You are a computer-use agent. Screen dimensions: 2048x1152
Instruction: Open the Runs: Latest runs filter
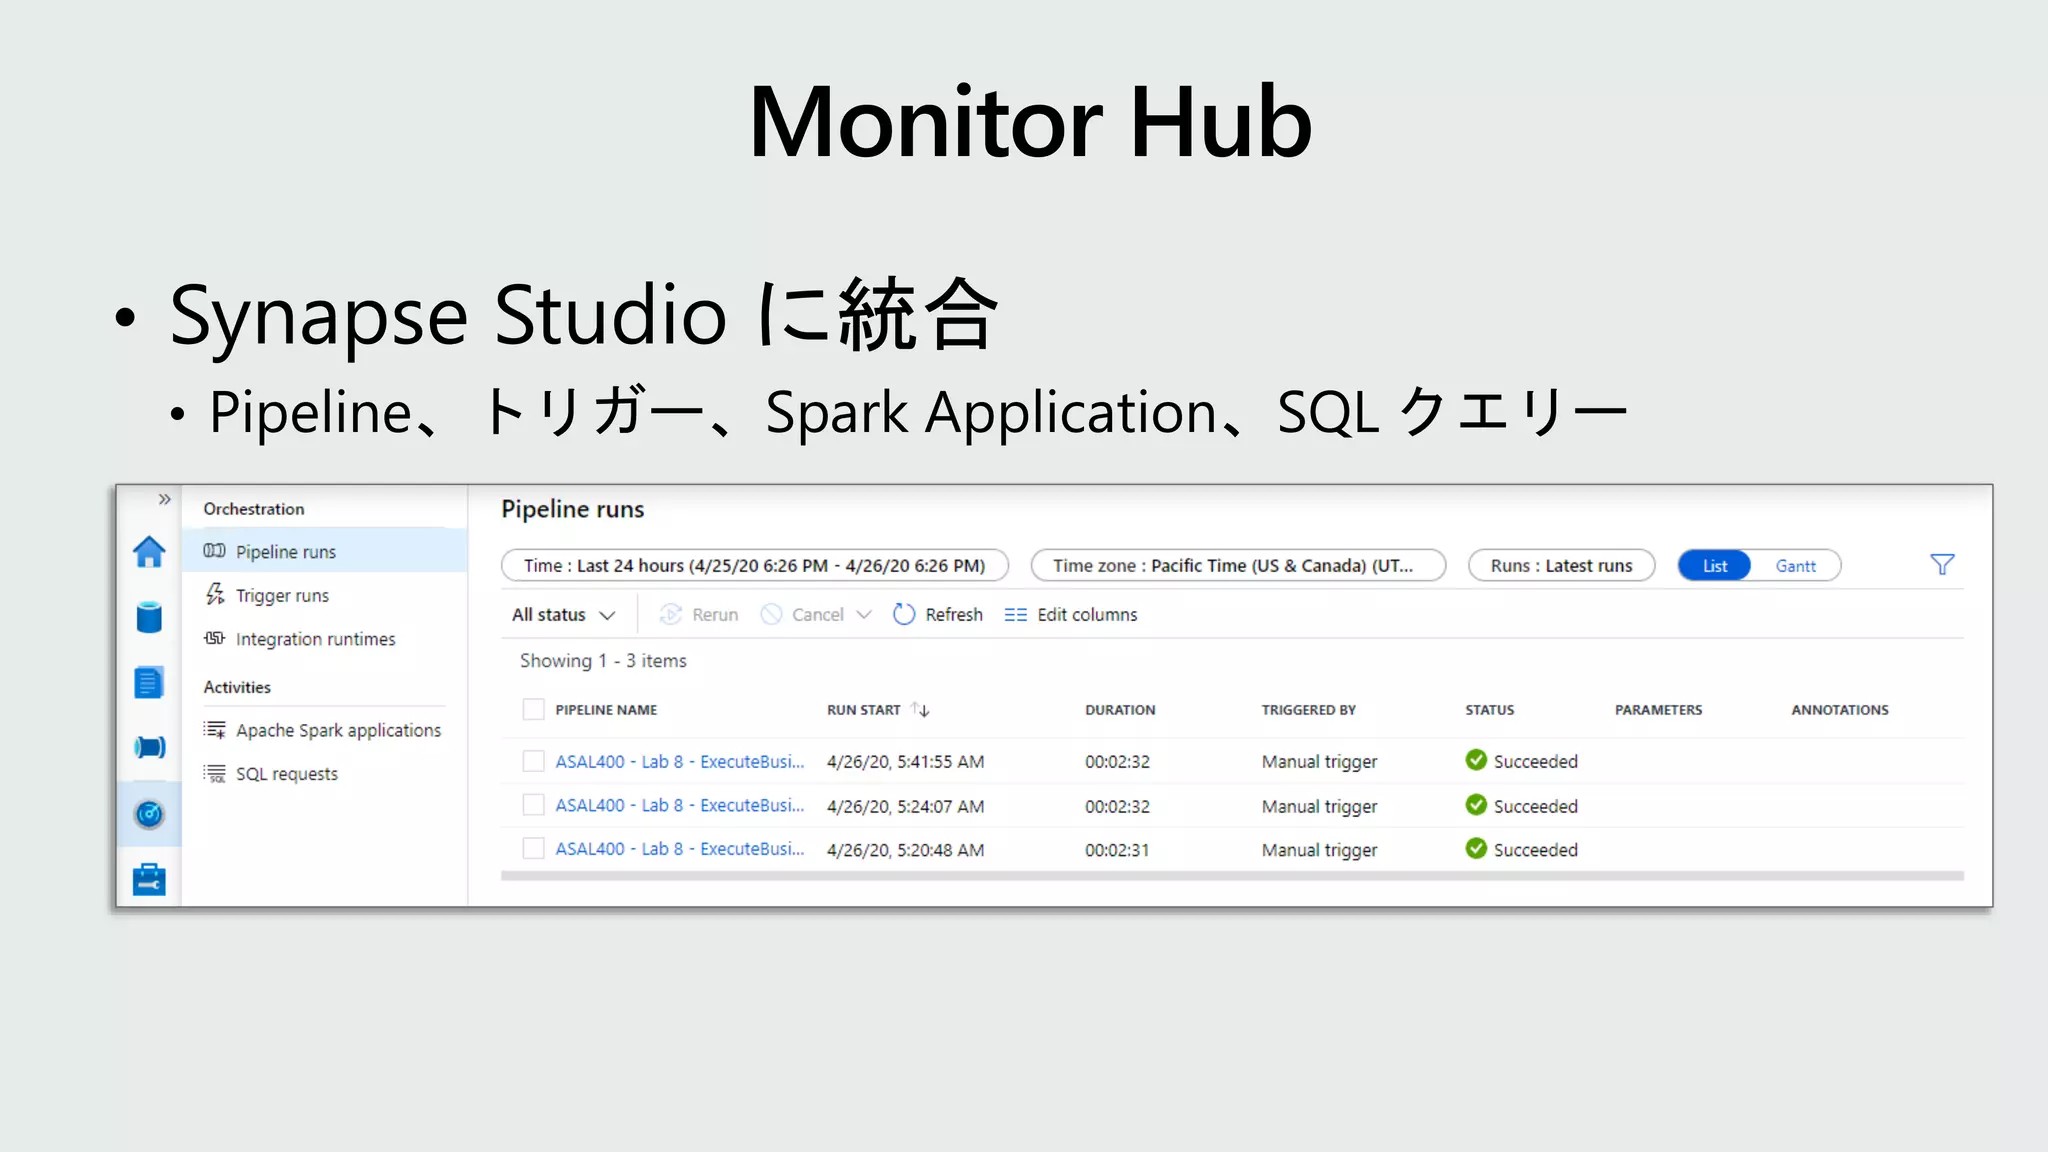pyautogui.click(x=1561, y=565)
